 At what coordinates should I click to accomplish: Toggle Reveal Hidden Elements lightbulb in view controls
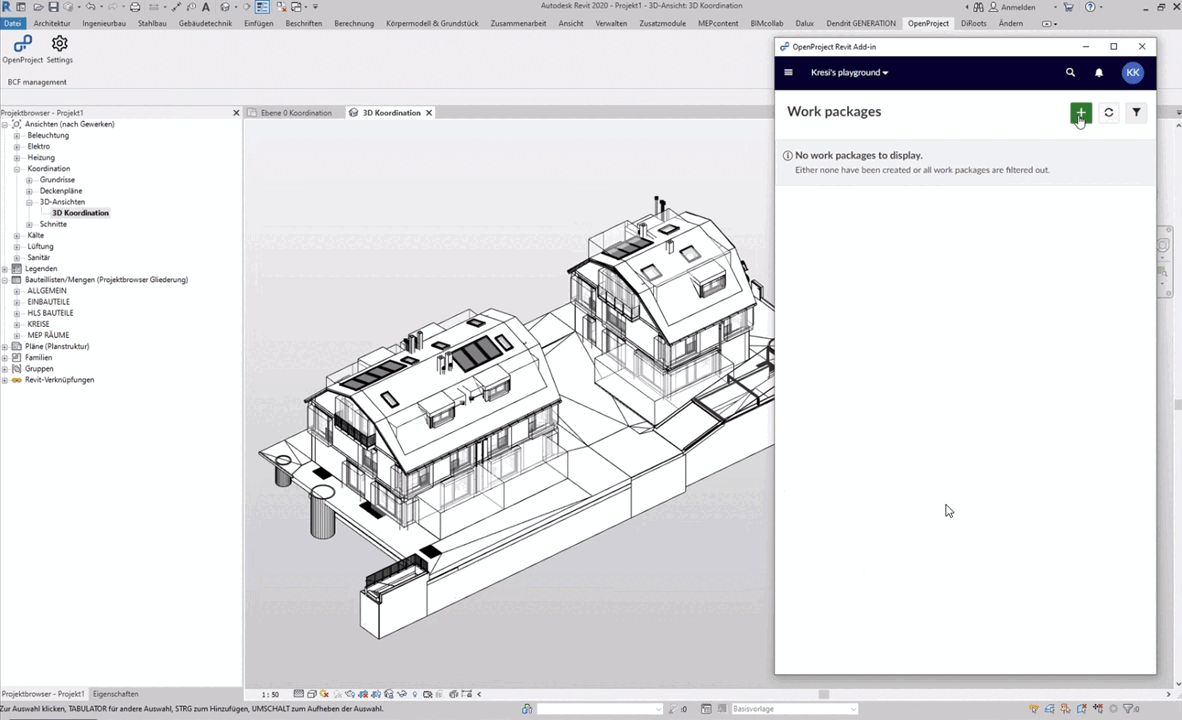pyautogui.click(x=413, y=693)
